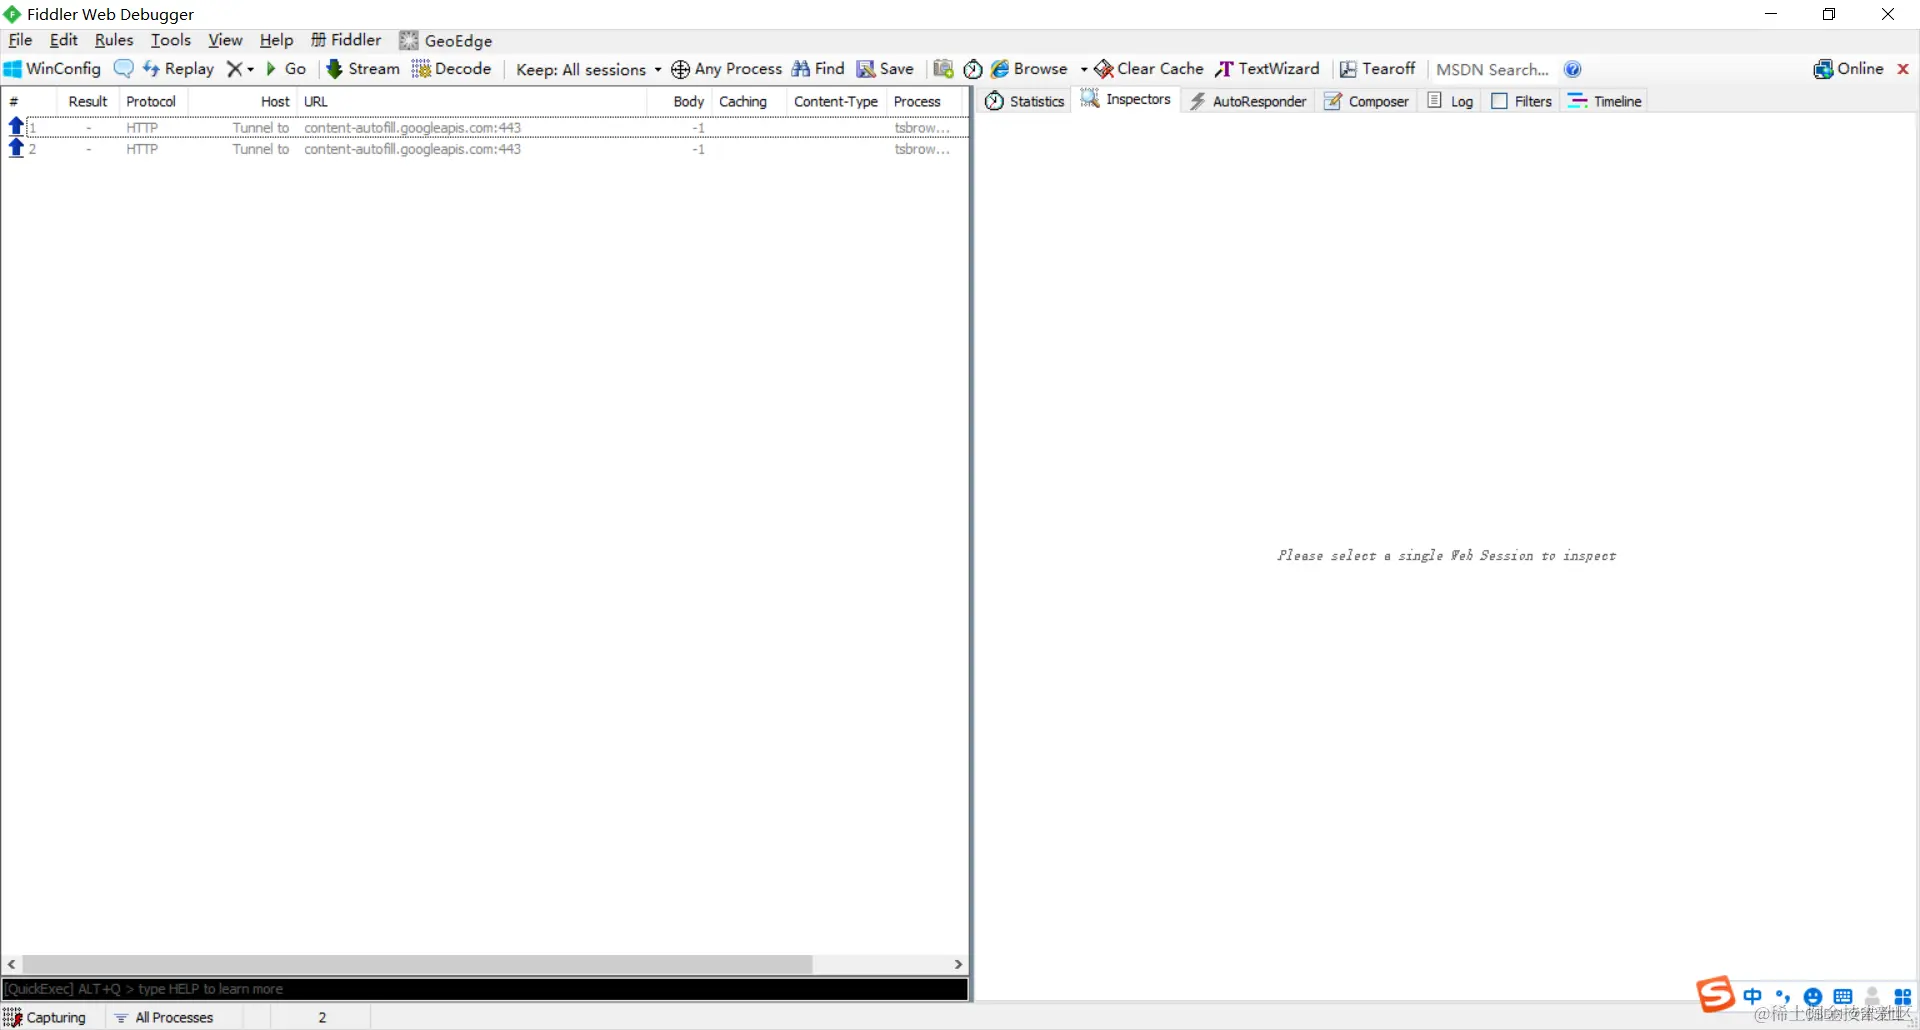Click the All Processes status filter

(164, 1017)
